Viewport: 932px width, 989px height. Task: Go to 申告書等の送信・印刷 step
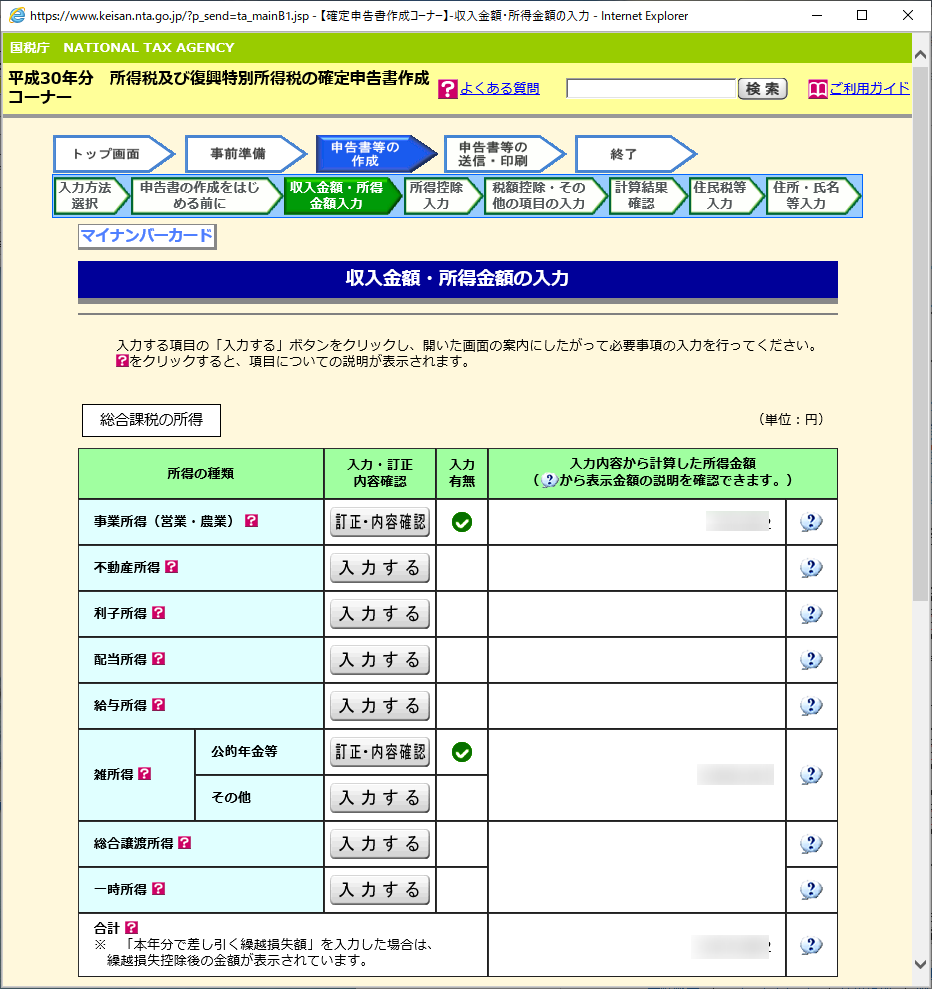[x=504, y=154]
